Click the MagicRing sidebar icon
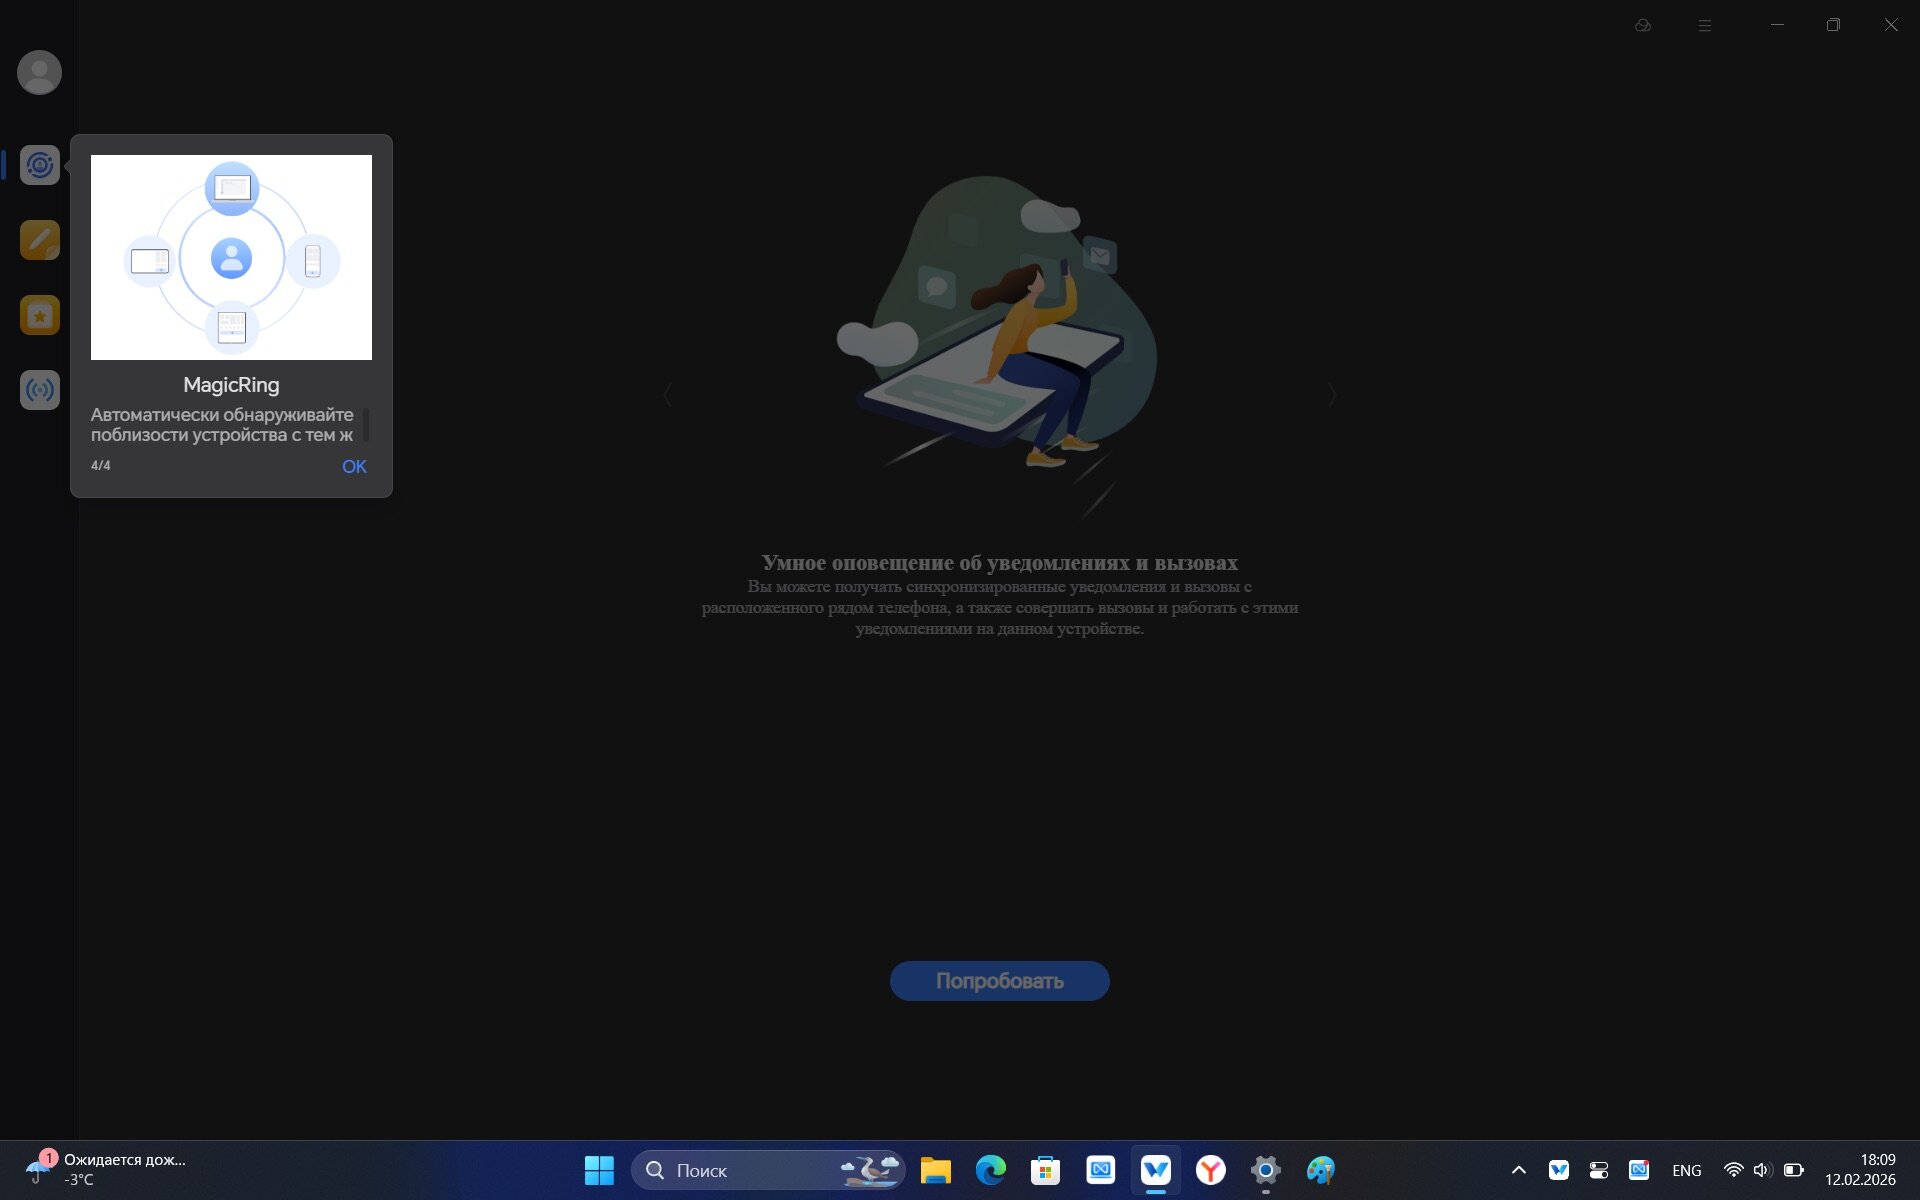This screenshot has width=1920, height=1200. tap(40, 165)
